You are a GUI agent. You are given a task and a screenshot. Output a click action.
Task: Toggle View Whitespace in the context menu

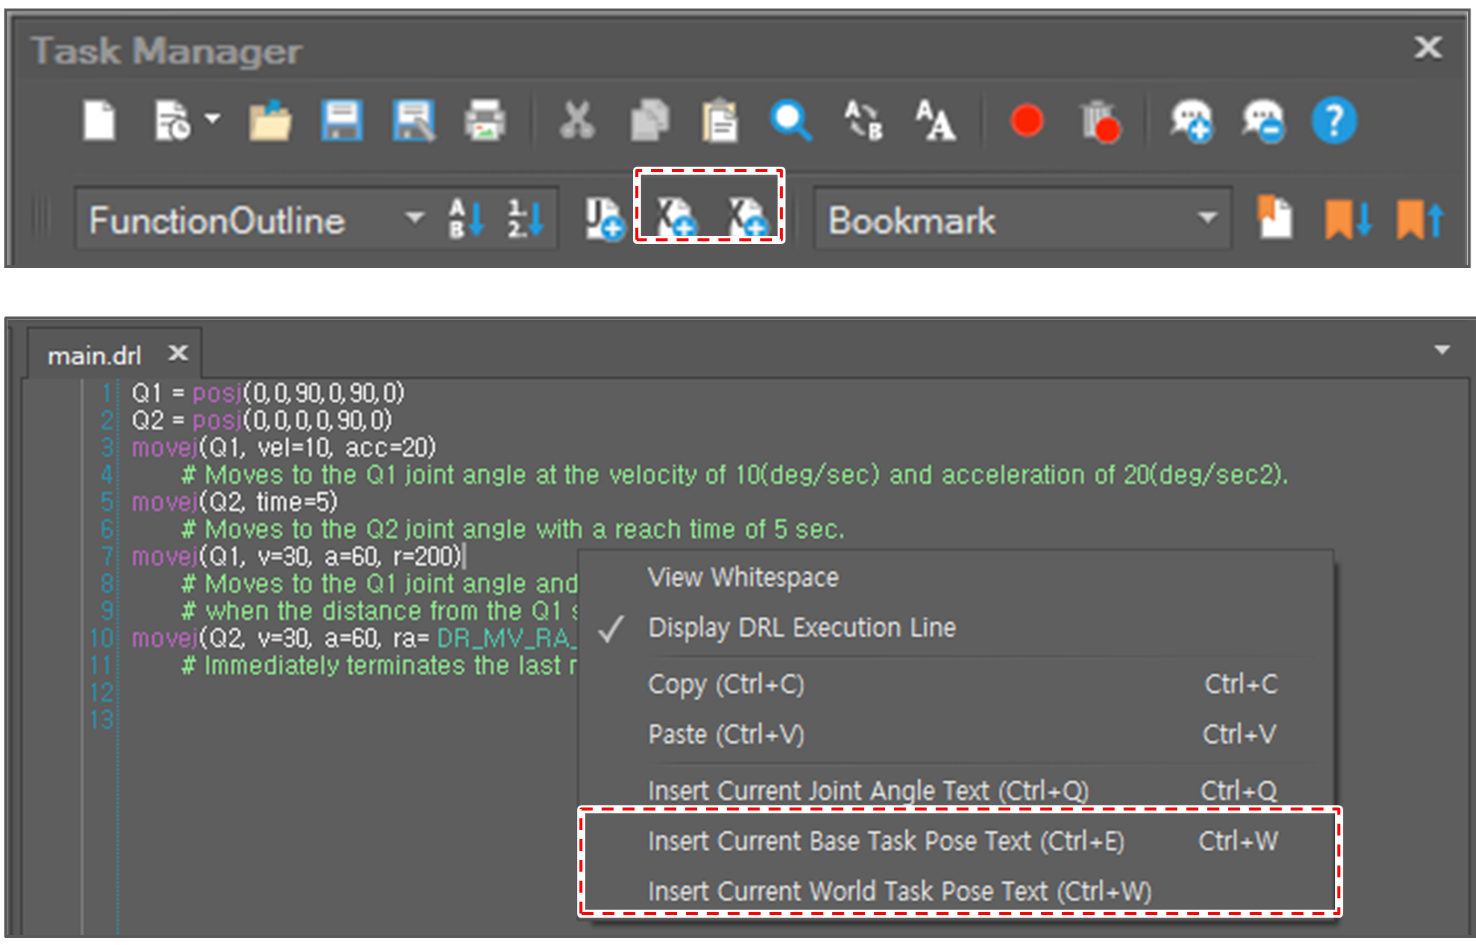pos(743,578)
